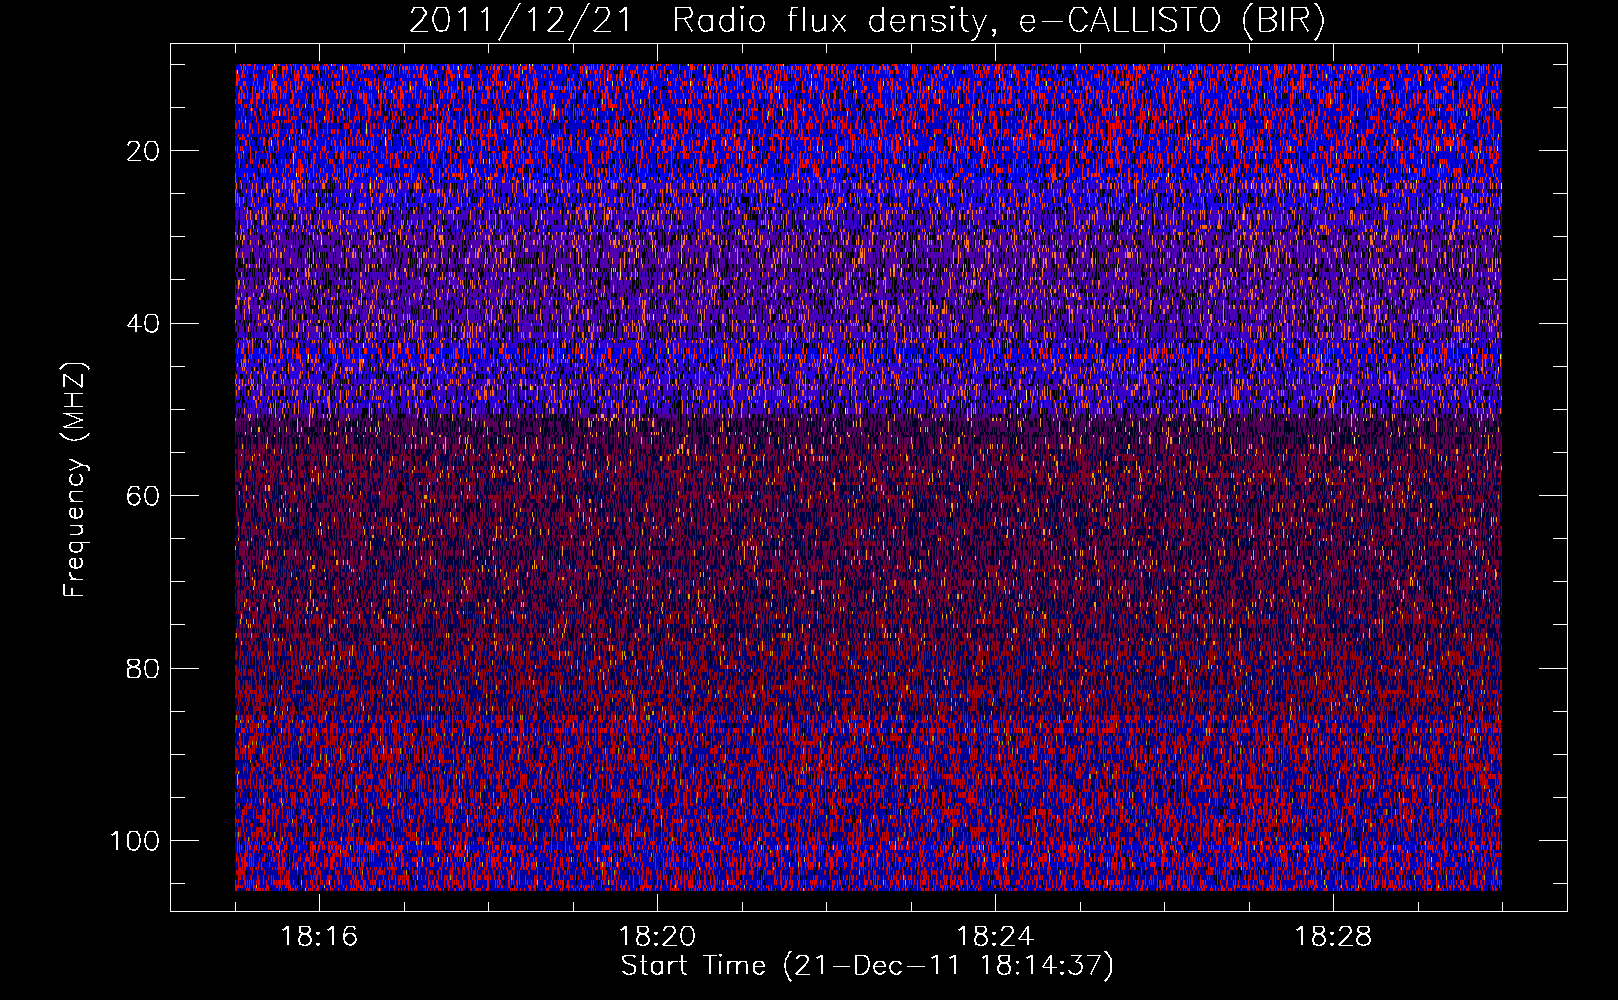
Task: Click the 18:28 time tick label
Action: pos(1333,937)
